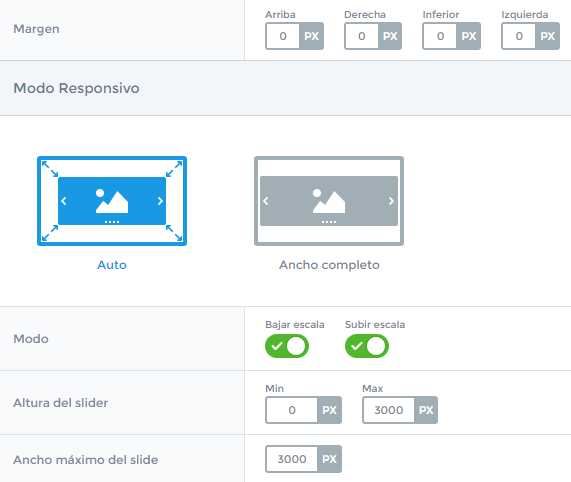Click the PX unit next to Izquierda

click(547, 36)
